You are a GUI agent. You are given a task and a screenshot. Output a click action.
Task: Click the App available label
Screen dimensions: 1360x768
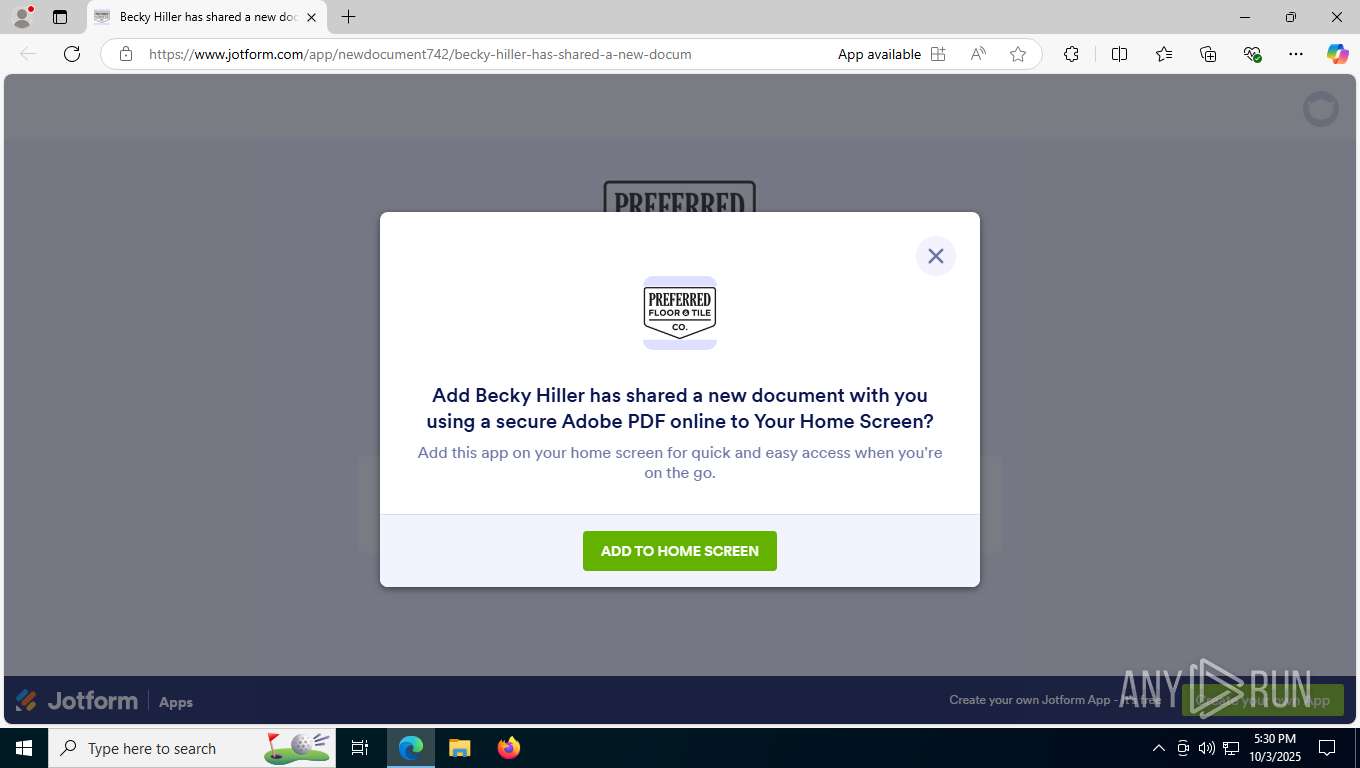[879, 54]
